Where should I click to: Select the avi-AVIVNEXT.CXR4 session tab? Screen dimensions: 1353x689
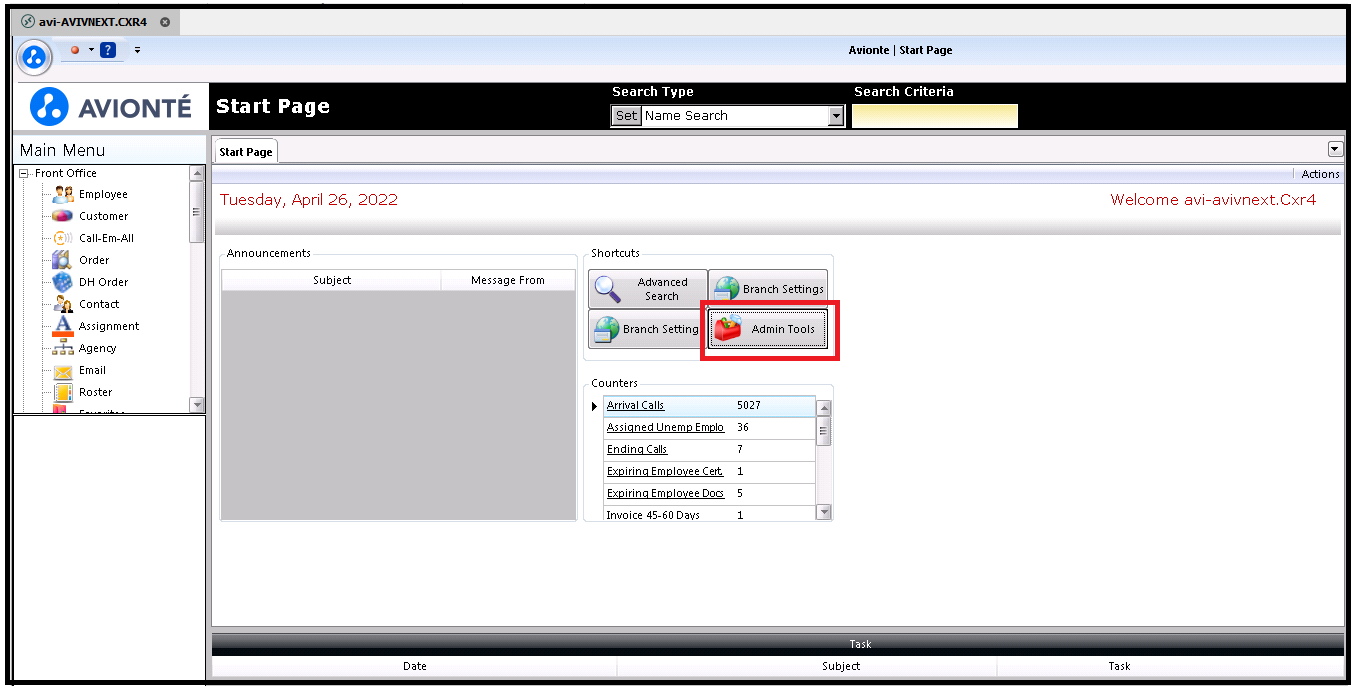click(93, 22)
